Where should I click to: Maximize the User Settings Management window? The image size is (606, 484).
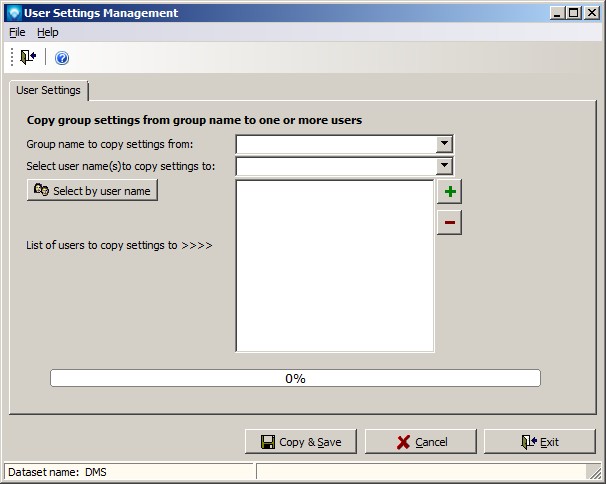coord(574,13)
